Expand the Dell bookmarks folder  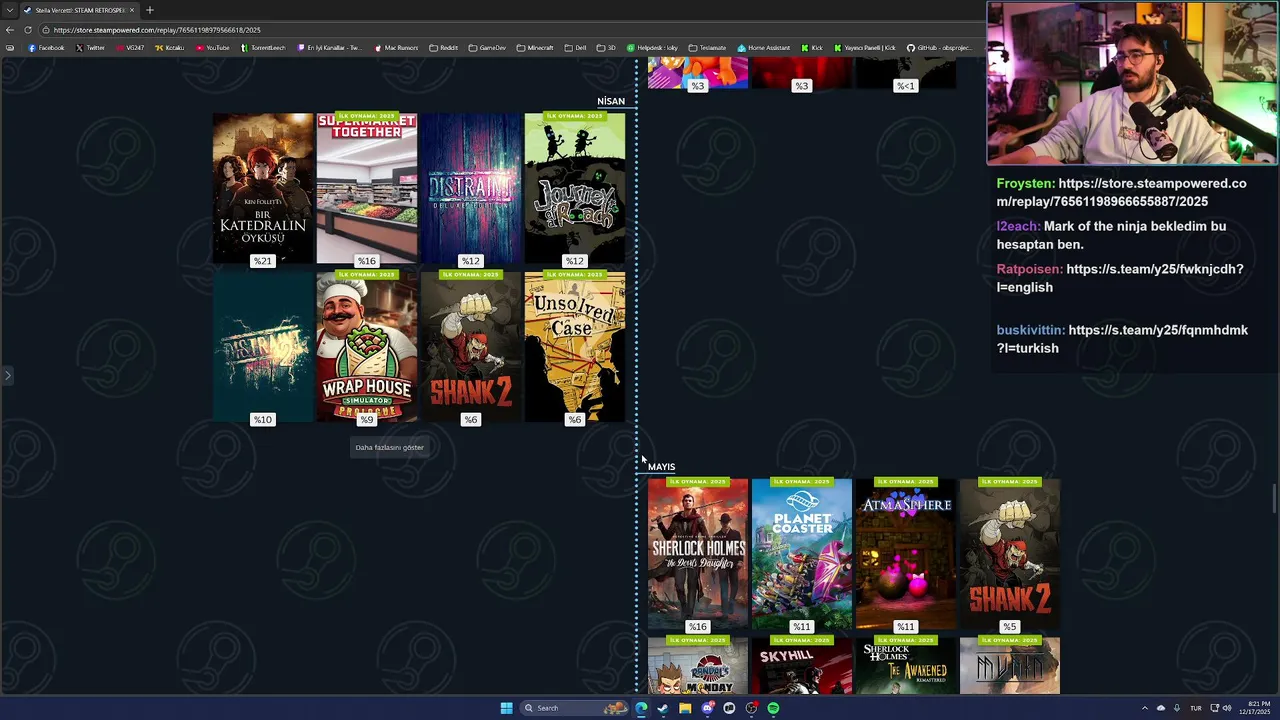(x=575, y=48)
